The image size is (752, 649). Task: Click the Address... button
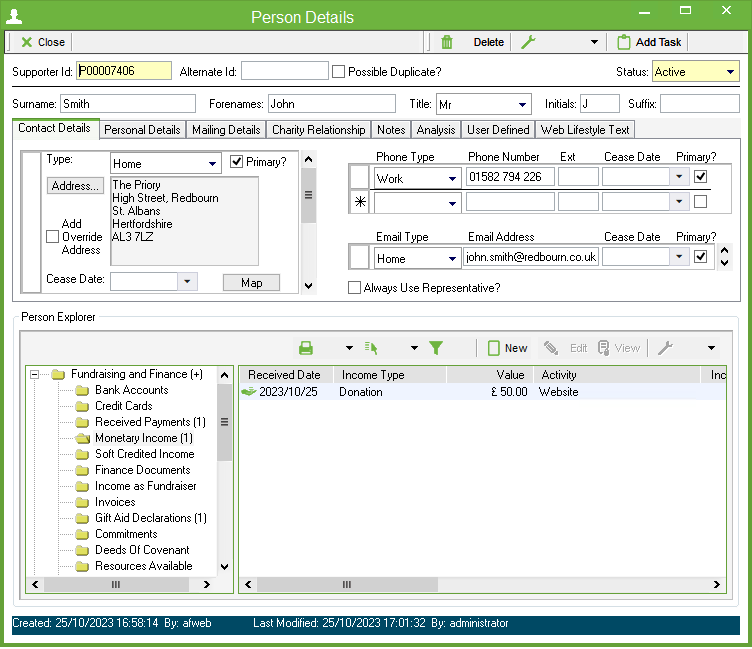click(75, 186)
